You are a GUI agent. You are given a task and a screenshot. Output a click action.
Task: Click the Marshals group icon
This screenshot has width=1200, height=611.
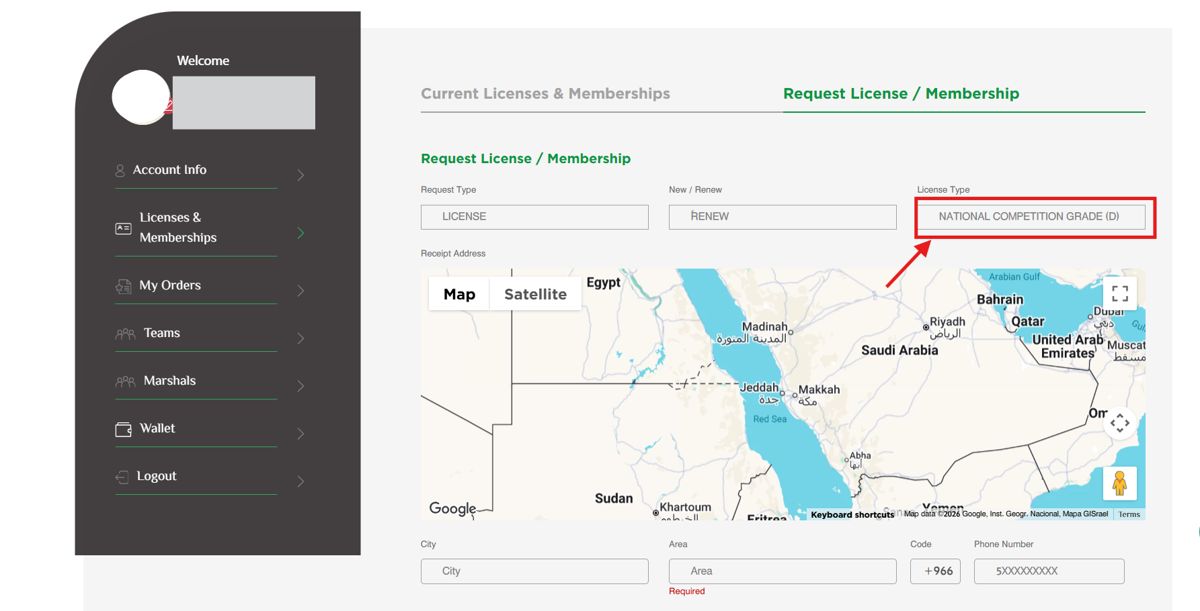(x=125, y=382)
